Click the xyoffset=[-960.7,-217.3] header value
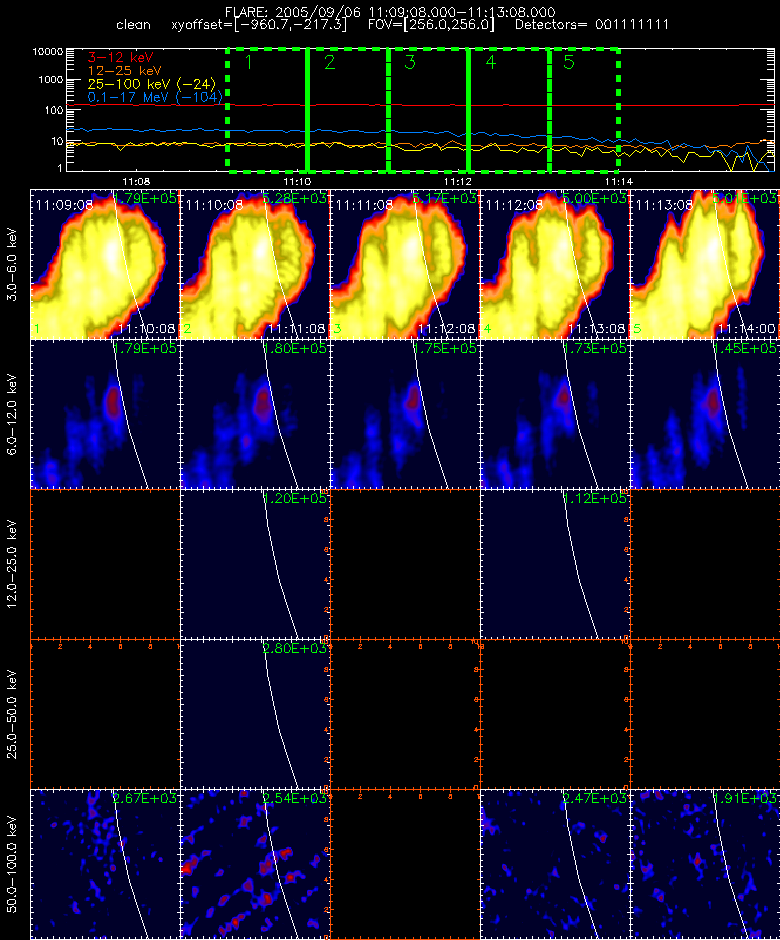Screen dimensions: 780x940 [259, 25]
